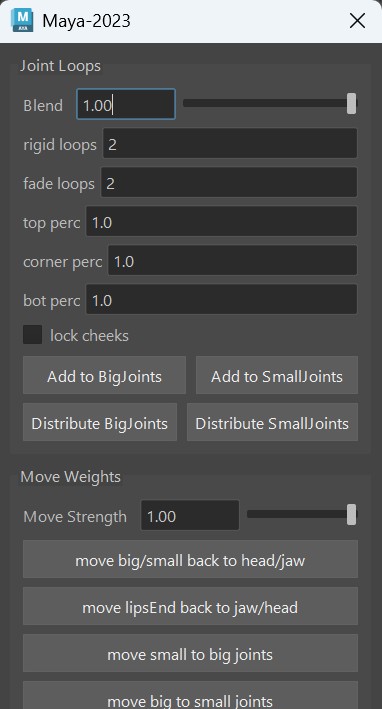Click the Blend slider handle

click(351, 104)
